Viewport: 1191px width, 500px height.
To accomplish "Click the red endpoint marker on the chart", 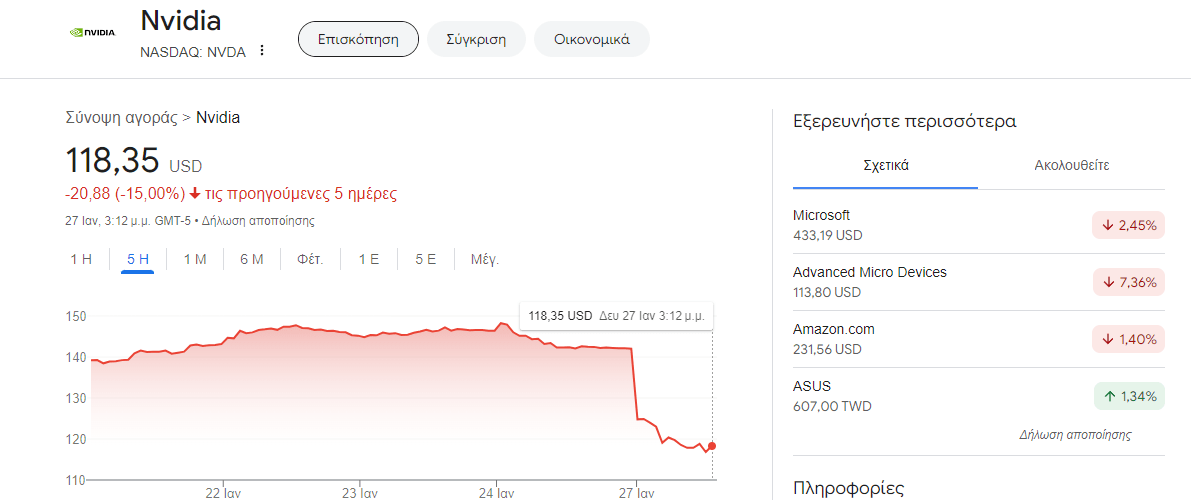I will pyautogui.click(x=712, y=446).
